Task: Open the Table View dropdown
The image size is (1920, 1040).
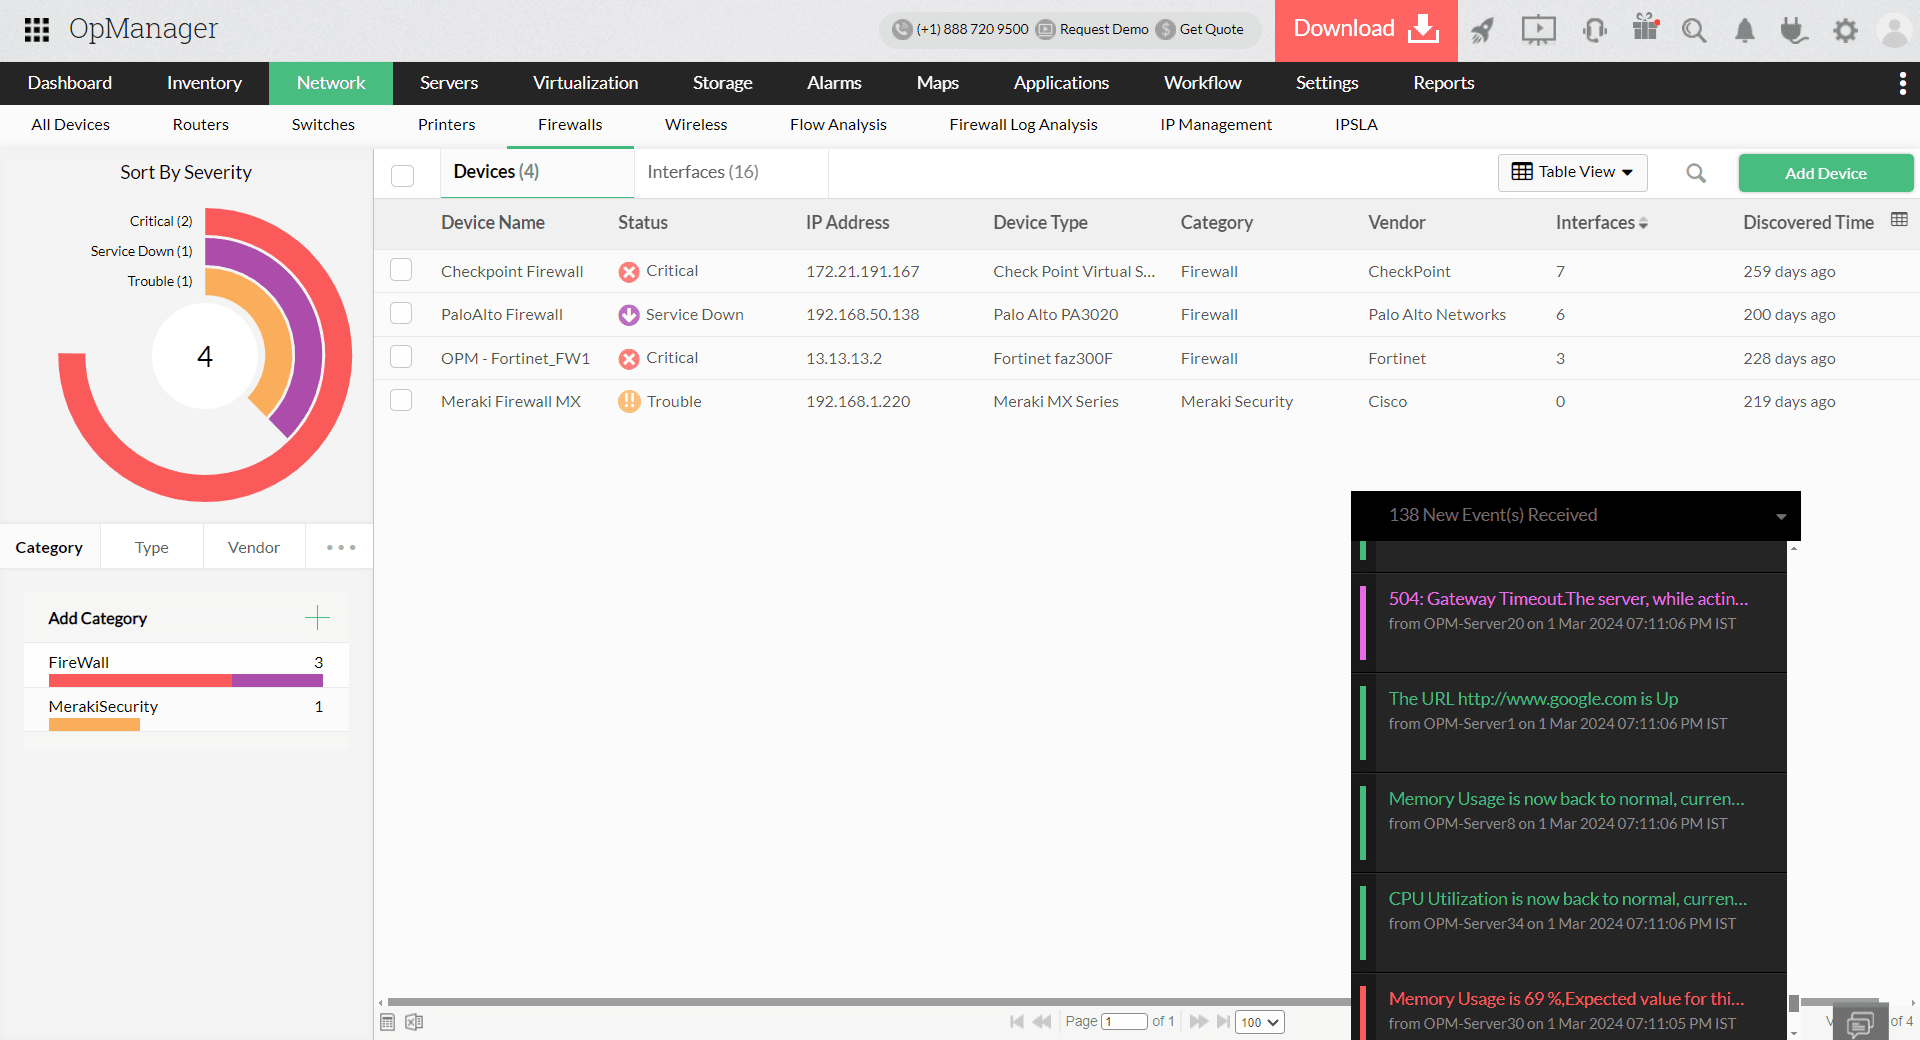Action: pyautogui.click(x=1572, y=172)
